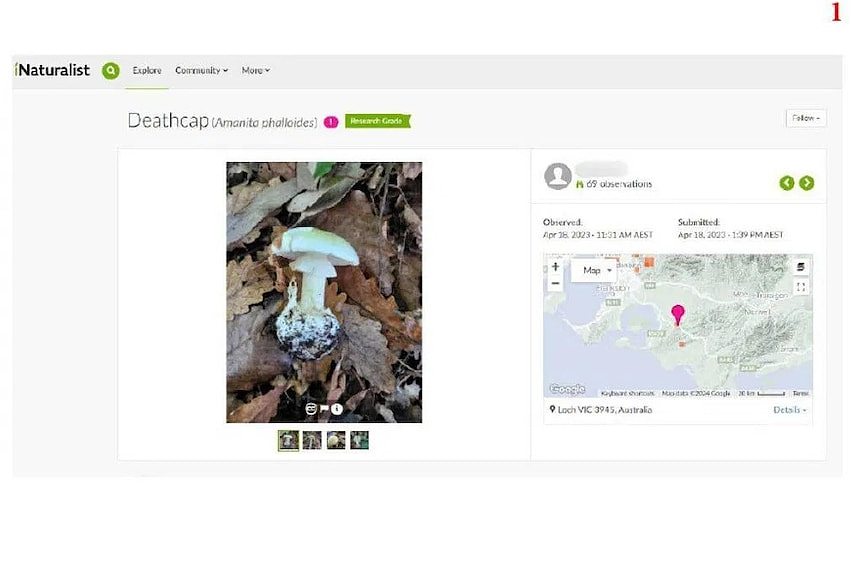The height and width of the screenshot is (575, 862).
Task: Open the observer's profile avatar
Action: pos(557,176)
